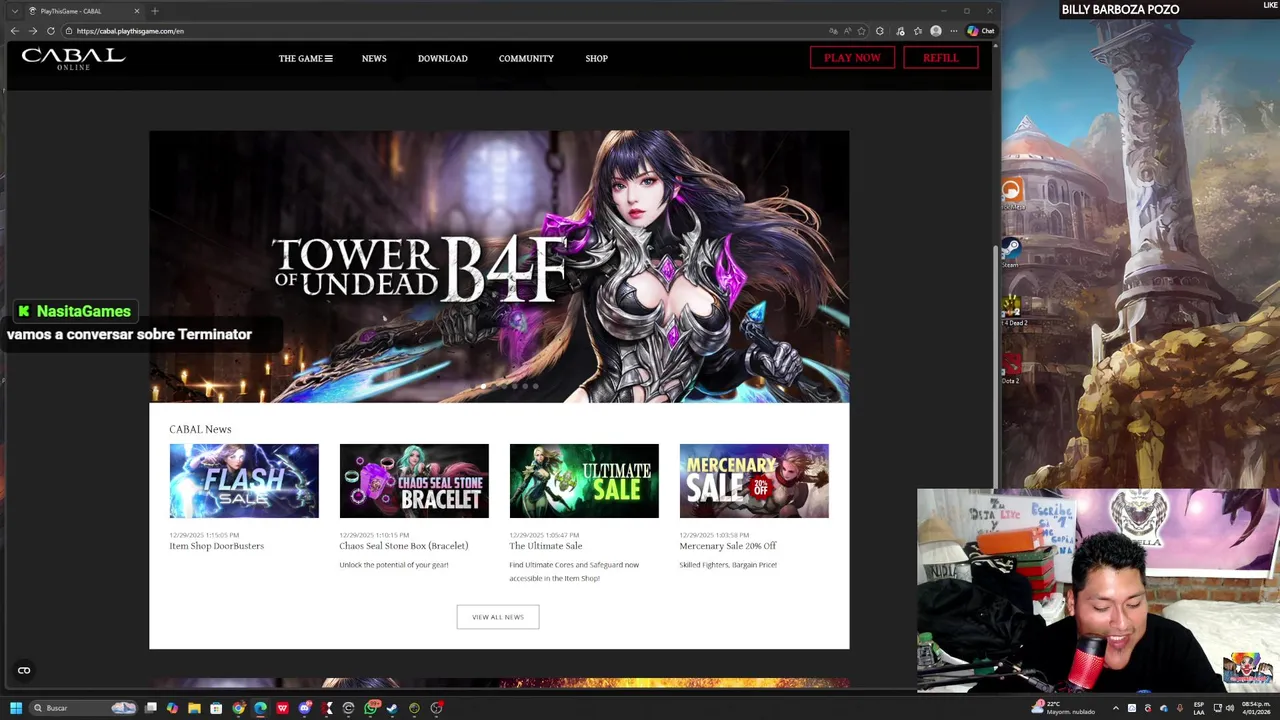This screenshot has width=1280, height=720.
Task: Switch to Microsoft Edge on taskbar
Action: 260,708
